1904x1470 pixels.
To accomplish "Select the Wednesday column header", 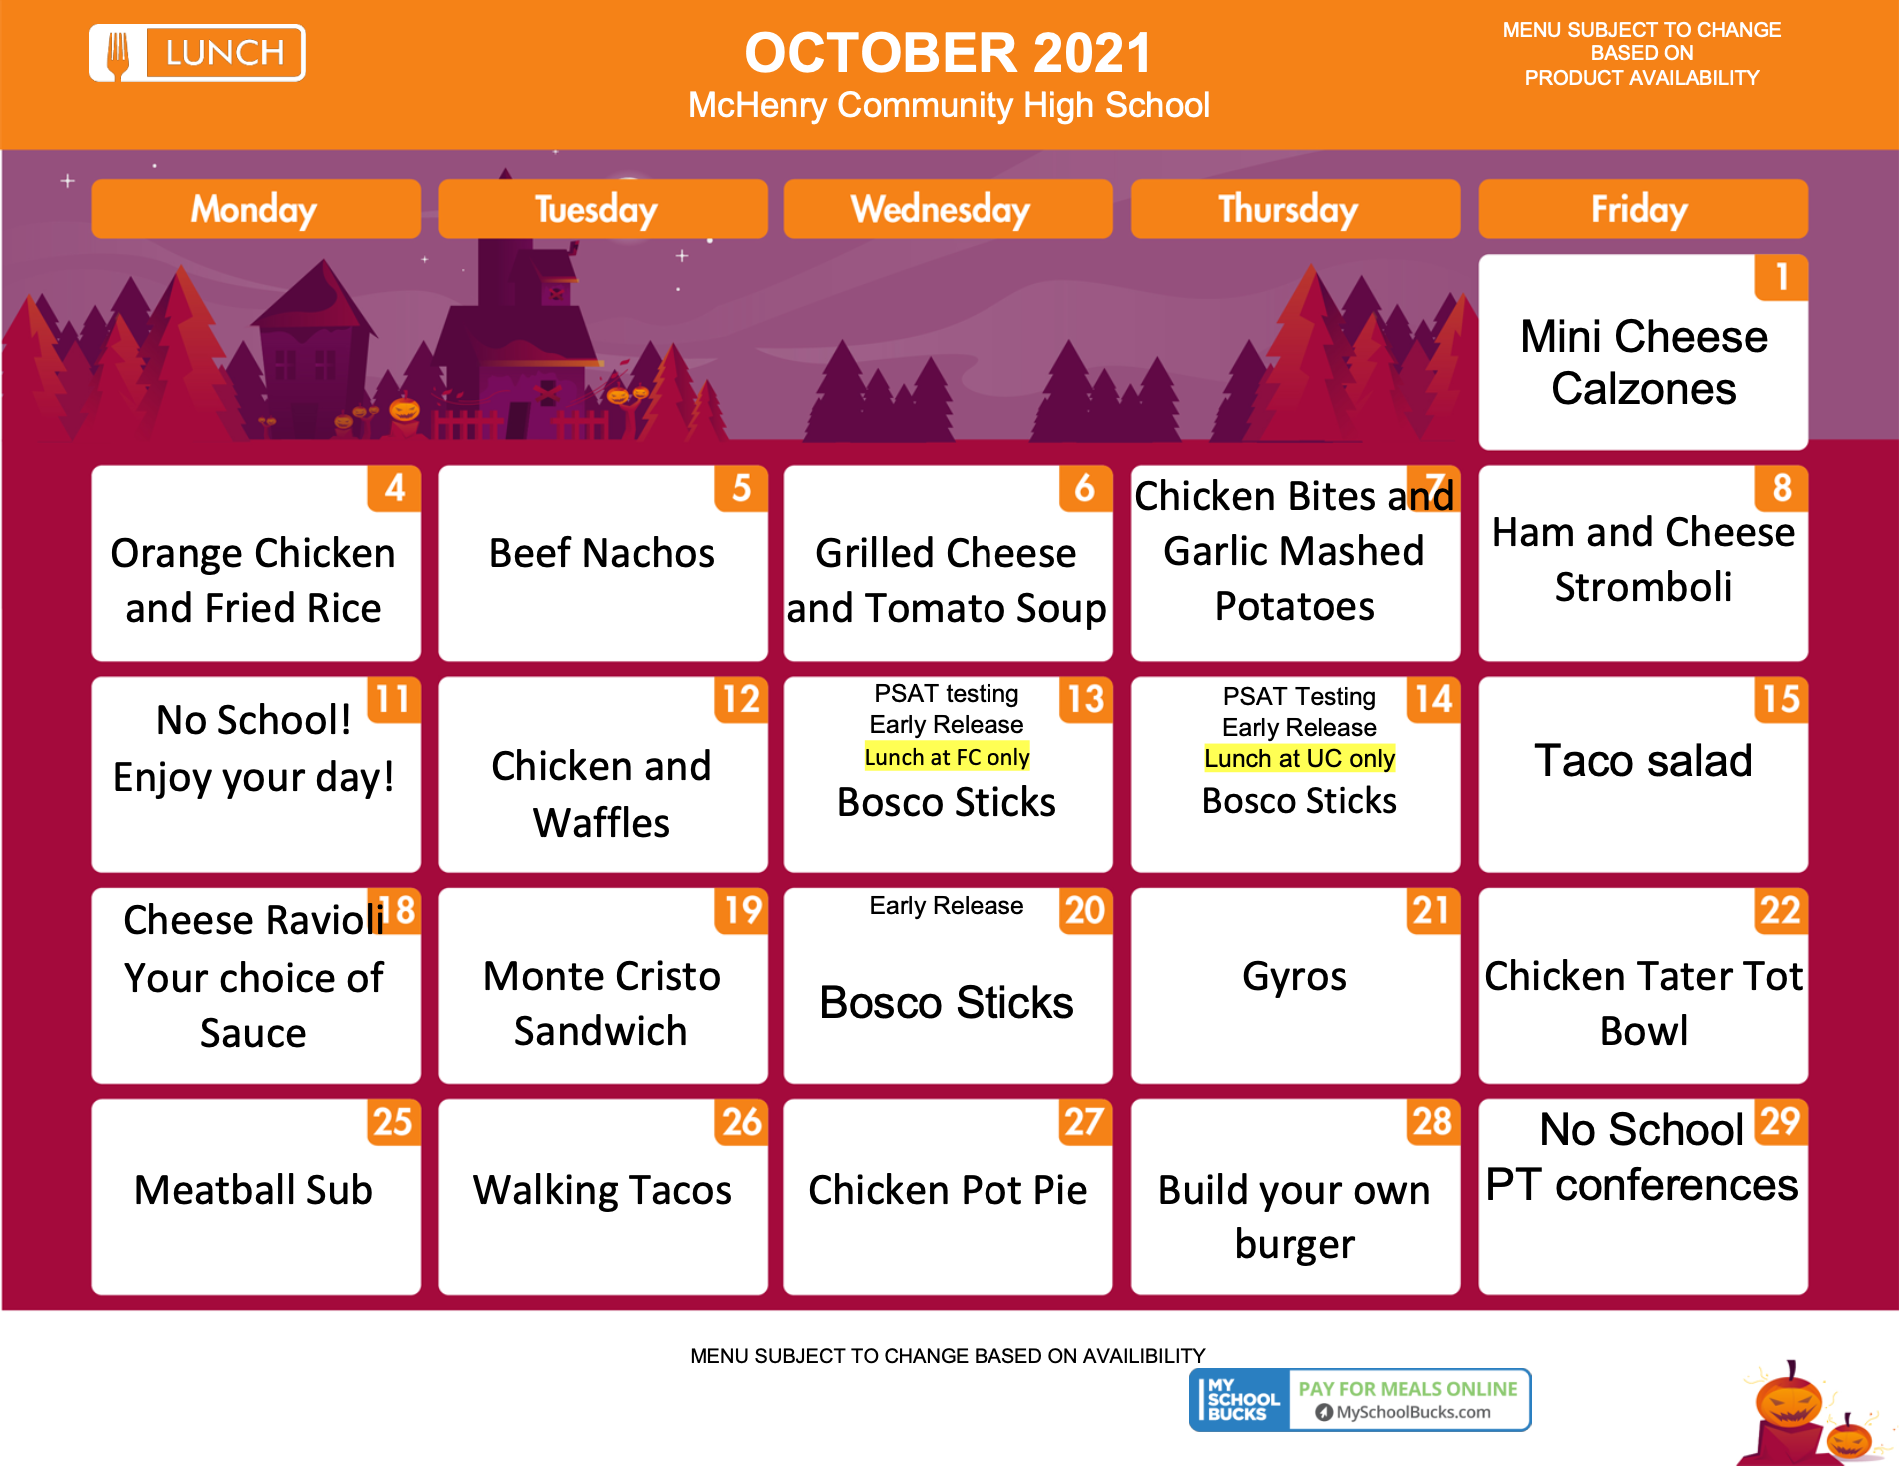I will tap(948, 209).
